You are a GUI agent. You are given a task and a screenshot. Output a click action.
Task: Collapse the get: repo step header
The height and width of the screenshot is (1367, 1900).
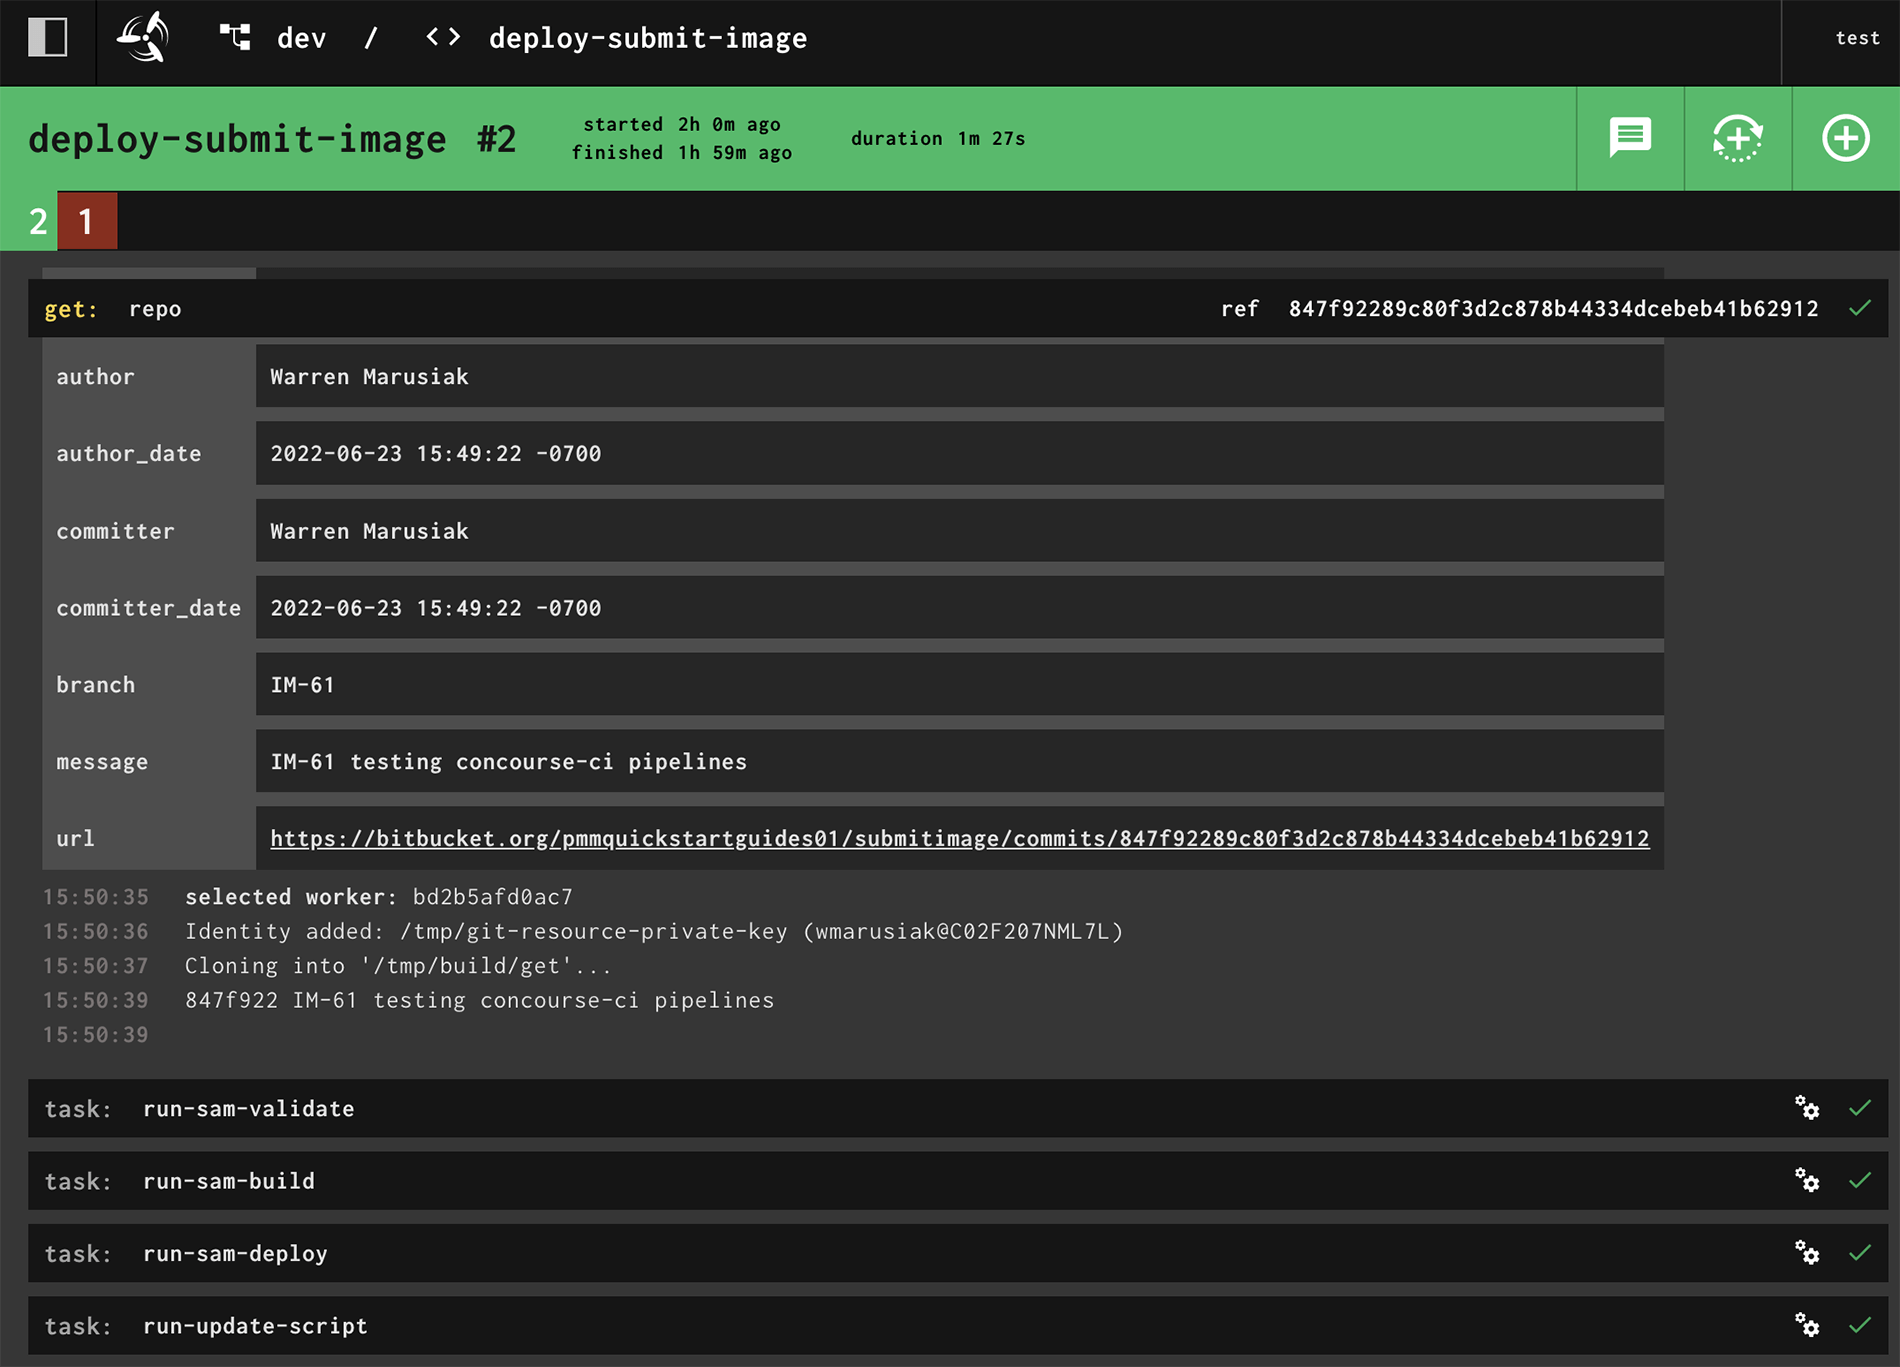pyautogui.click(x=600, y=309)
